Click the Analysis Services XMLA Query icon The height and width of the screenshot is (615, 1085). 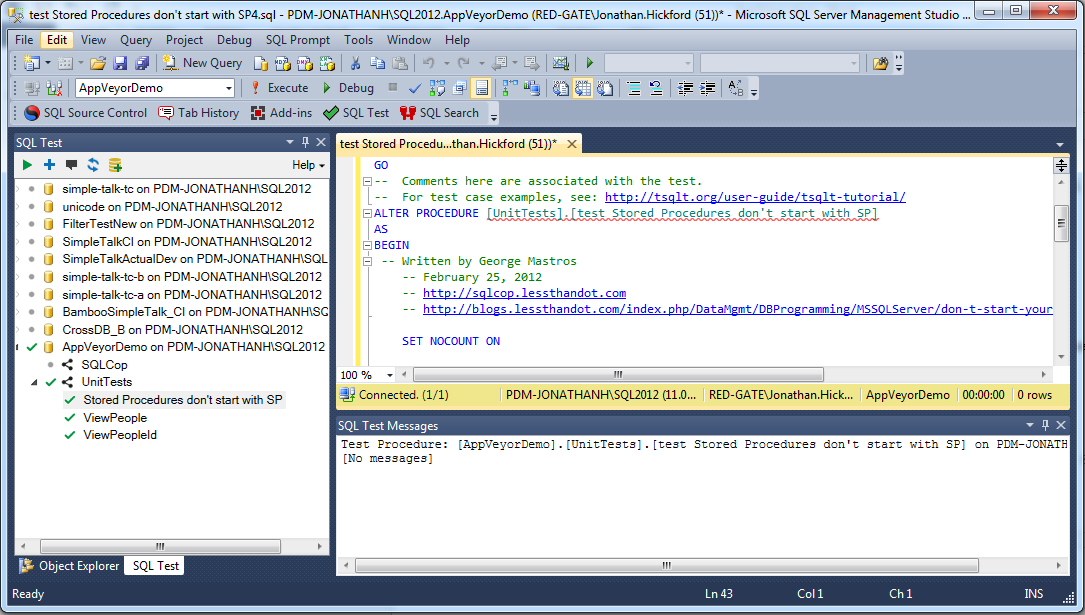(327, 64)
